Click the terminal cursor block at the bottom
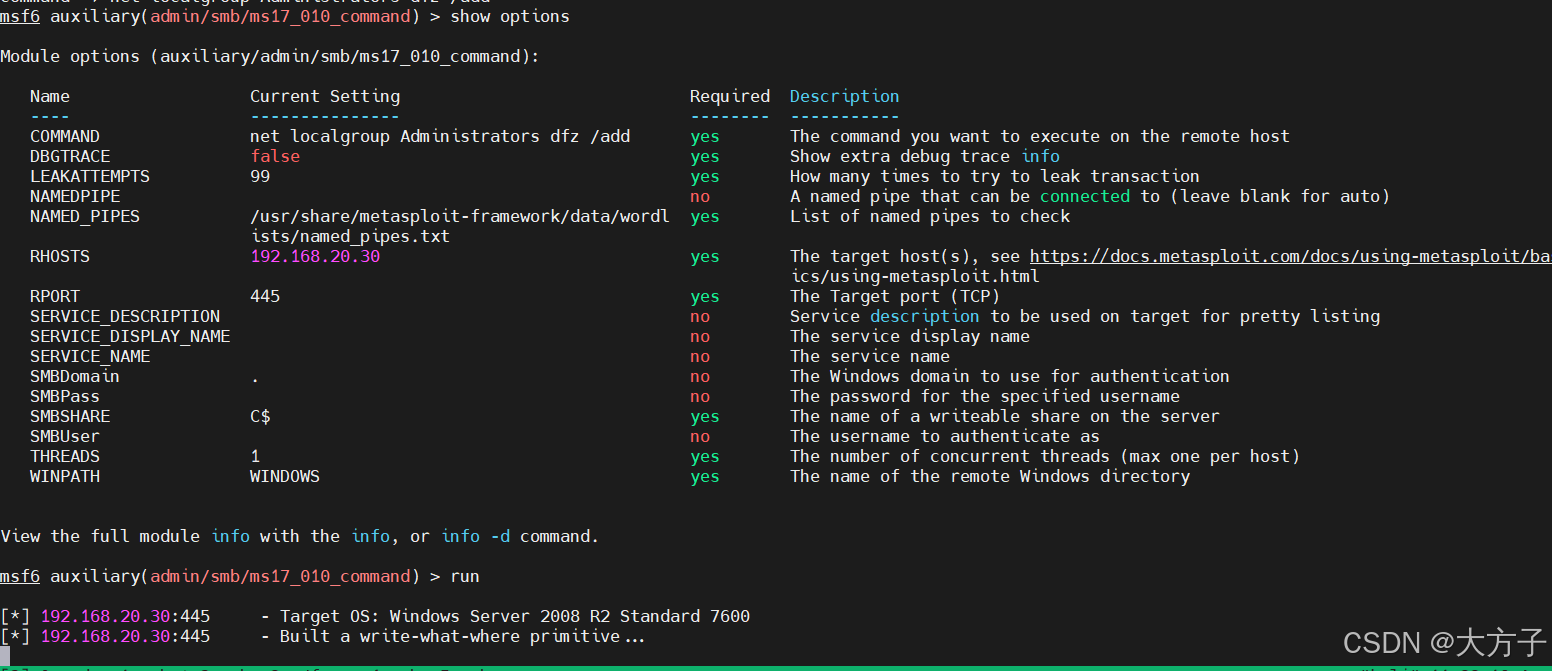Screen dimensions: 1552x671 tap(5, 655)
